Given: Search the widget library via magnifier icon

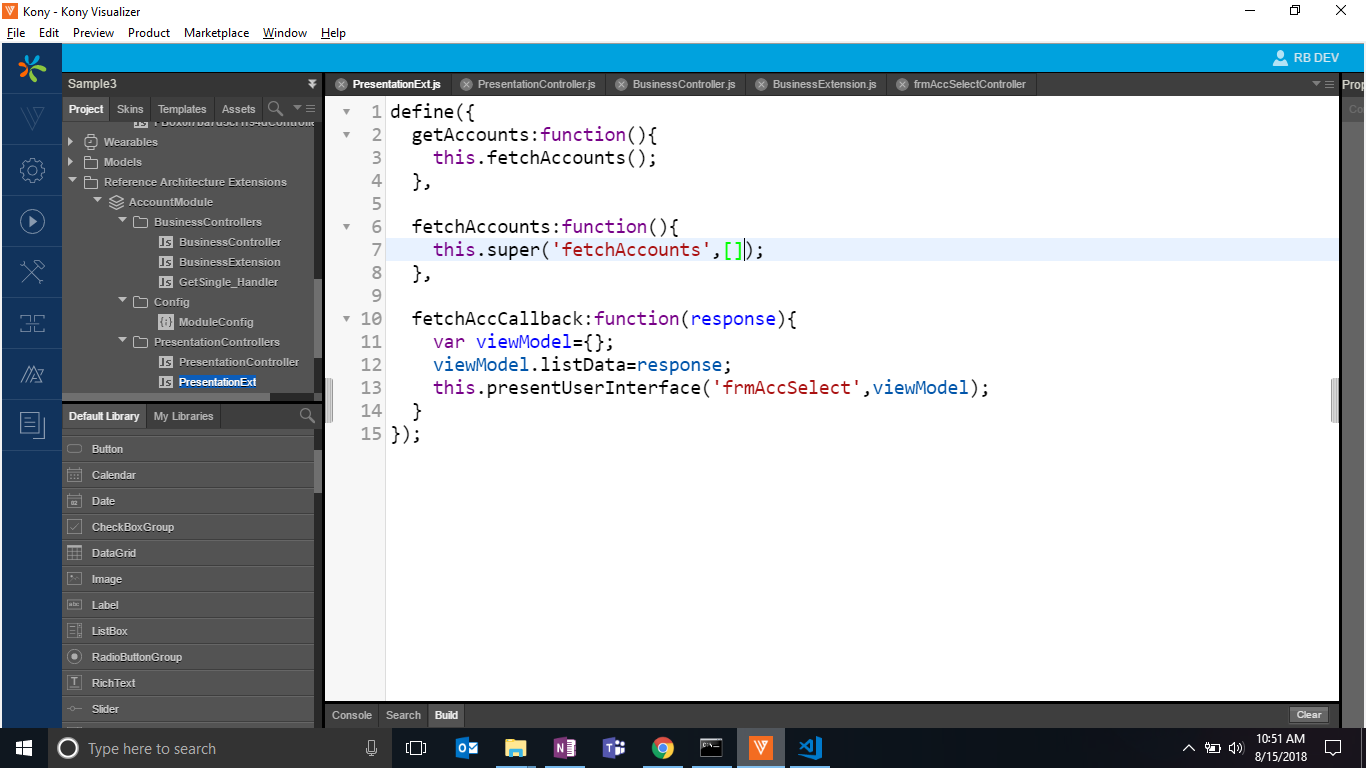Looking at the screenshot, I should tap(307, 416).
